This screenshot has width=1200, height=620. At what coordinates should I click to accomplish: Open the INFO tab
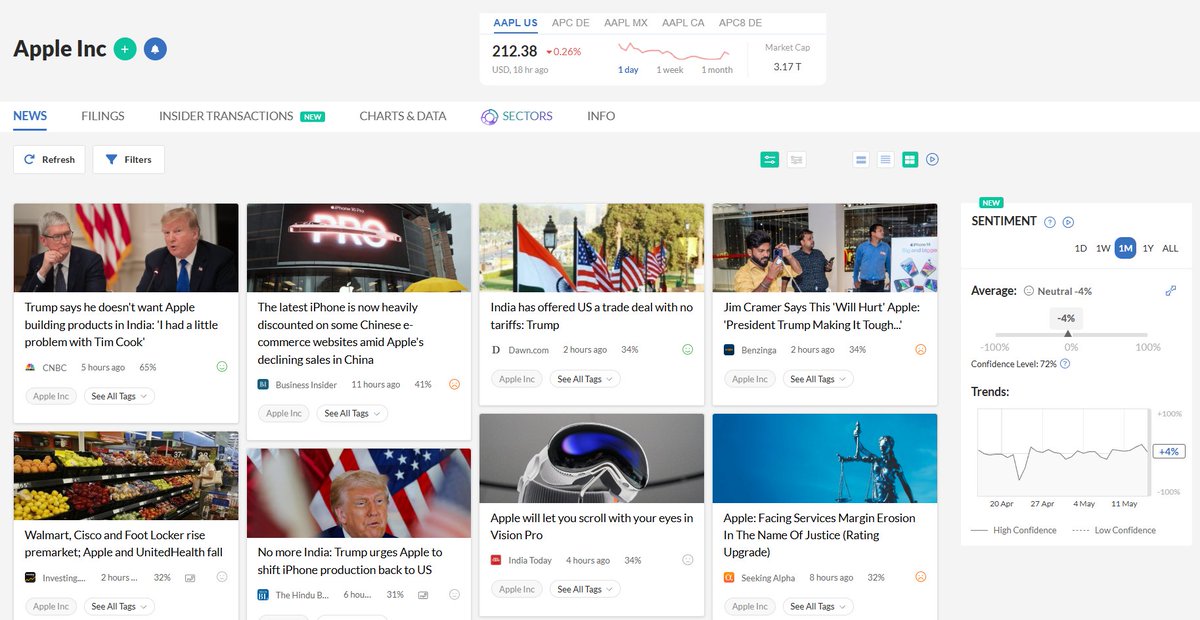coord(601,116)
